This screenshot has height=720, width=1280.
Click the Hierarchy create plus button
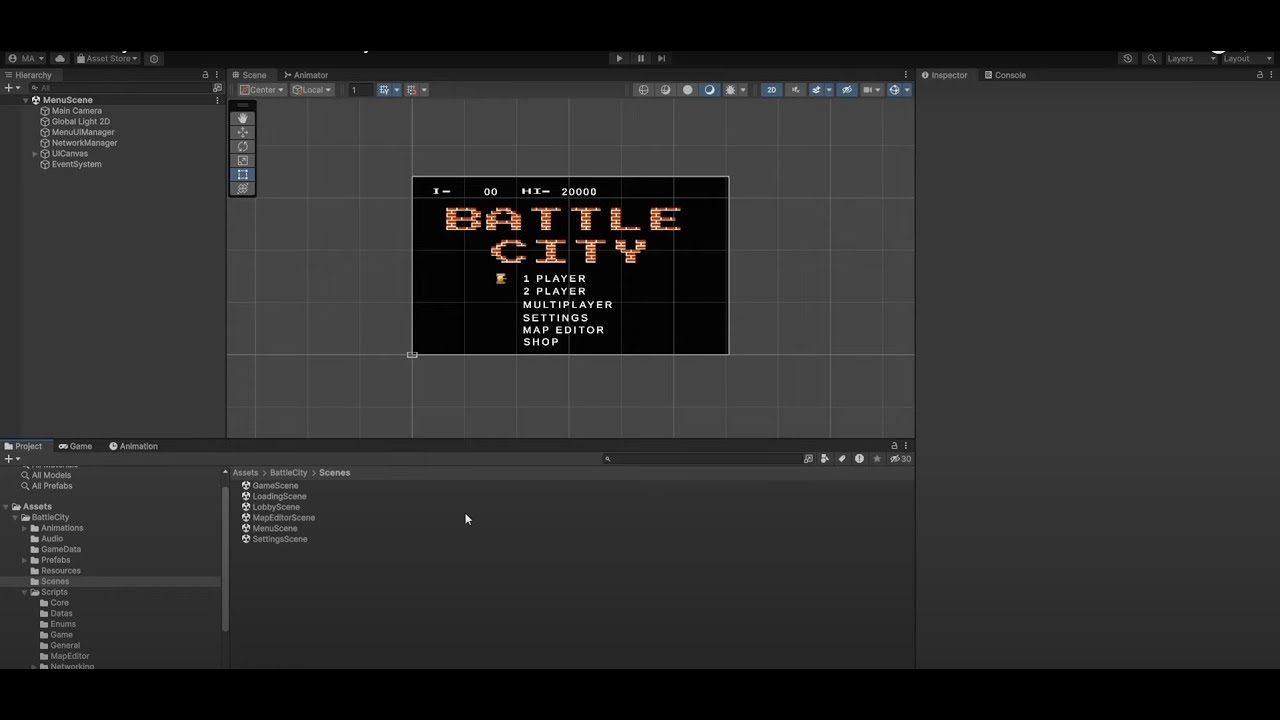(11, 88)
